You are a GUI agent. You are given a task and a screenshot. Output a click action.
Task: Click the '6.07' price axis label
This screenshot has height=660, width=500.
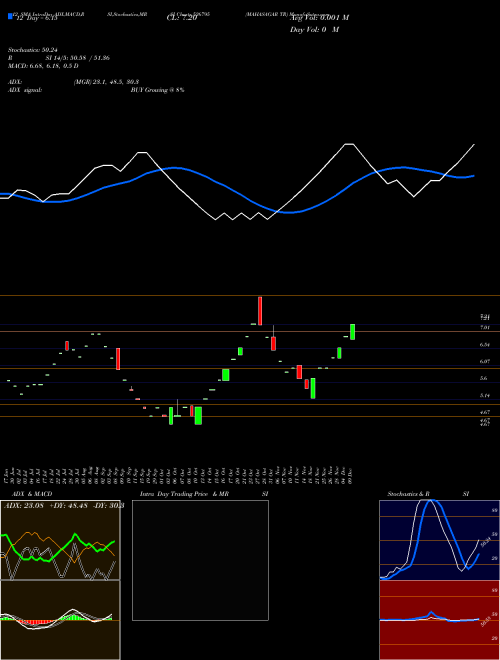tap(485, 361)
